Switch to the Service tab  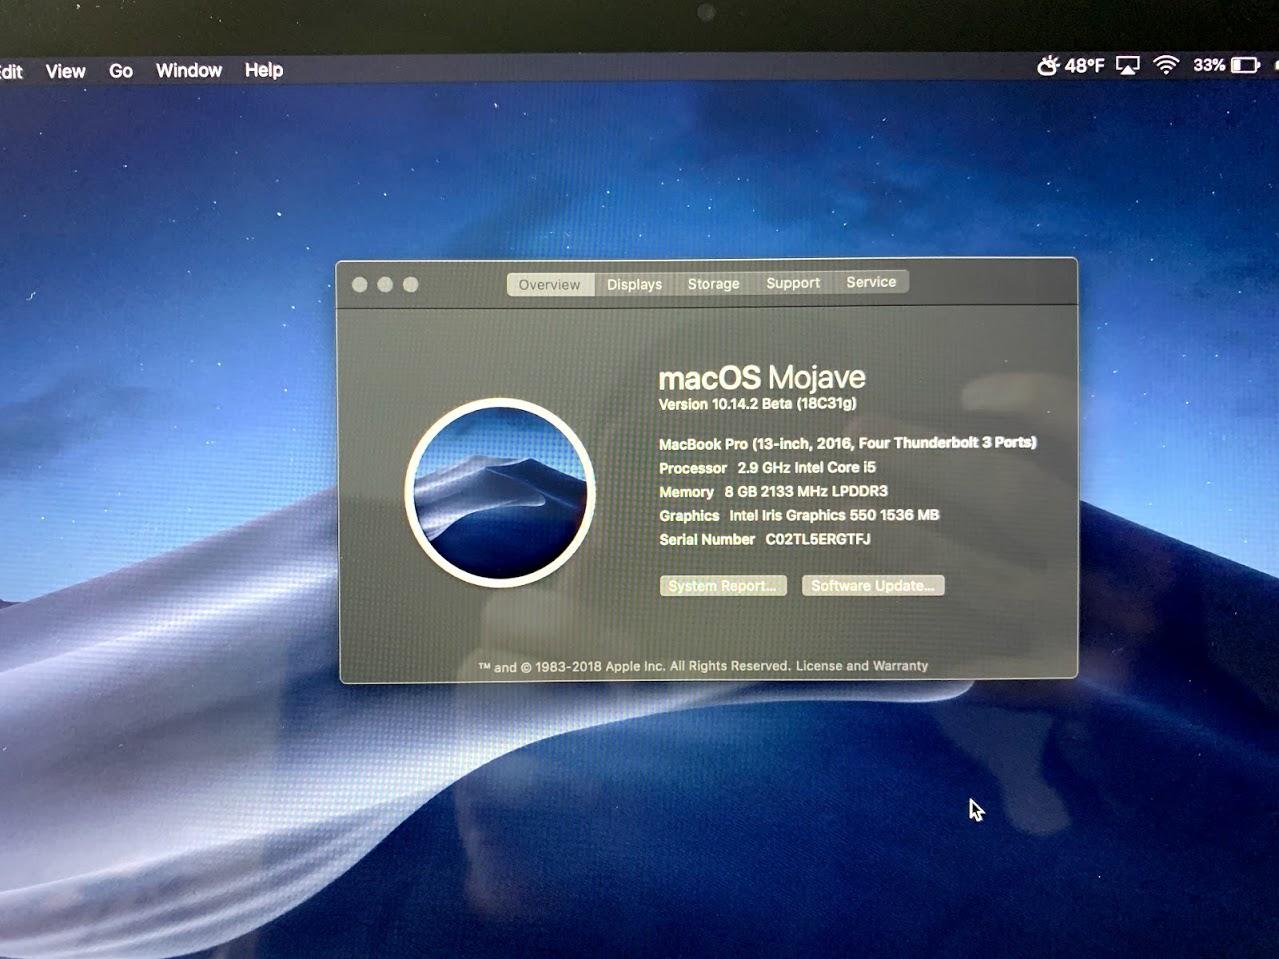pyautogui.click(x=871, y=282)
